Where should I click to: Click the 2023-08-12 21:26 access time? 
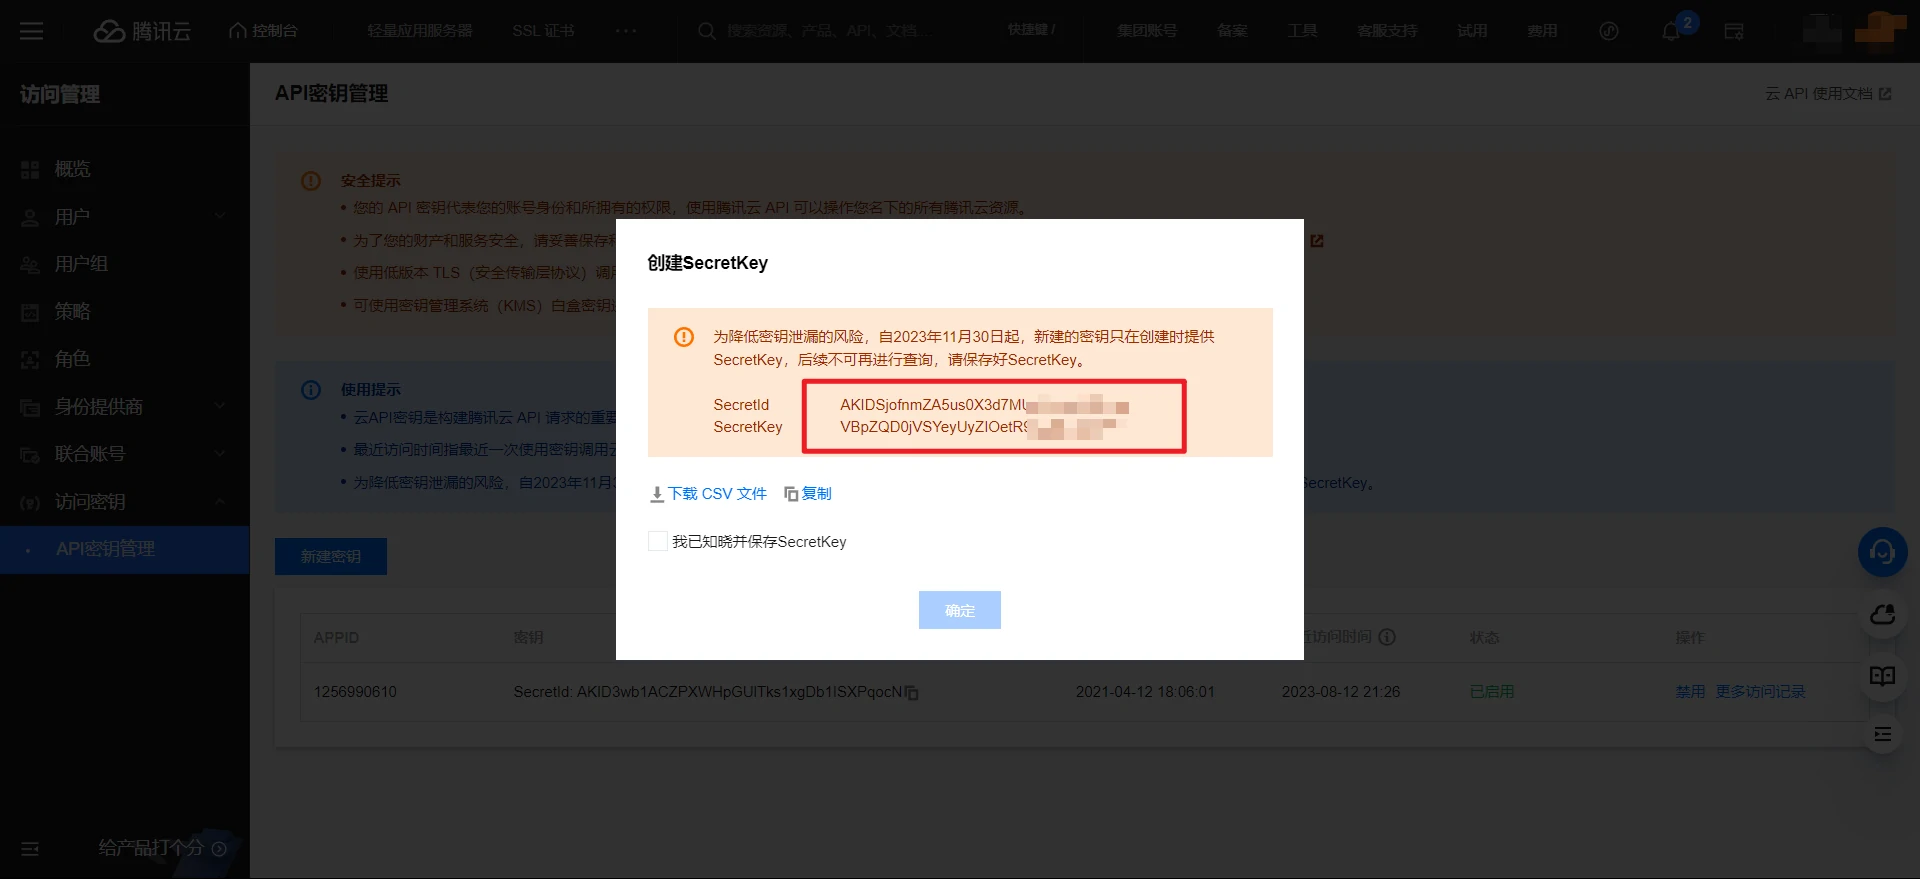pos(1341,692)
